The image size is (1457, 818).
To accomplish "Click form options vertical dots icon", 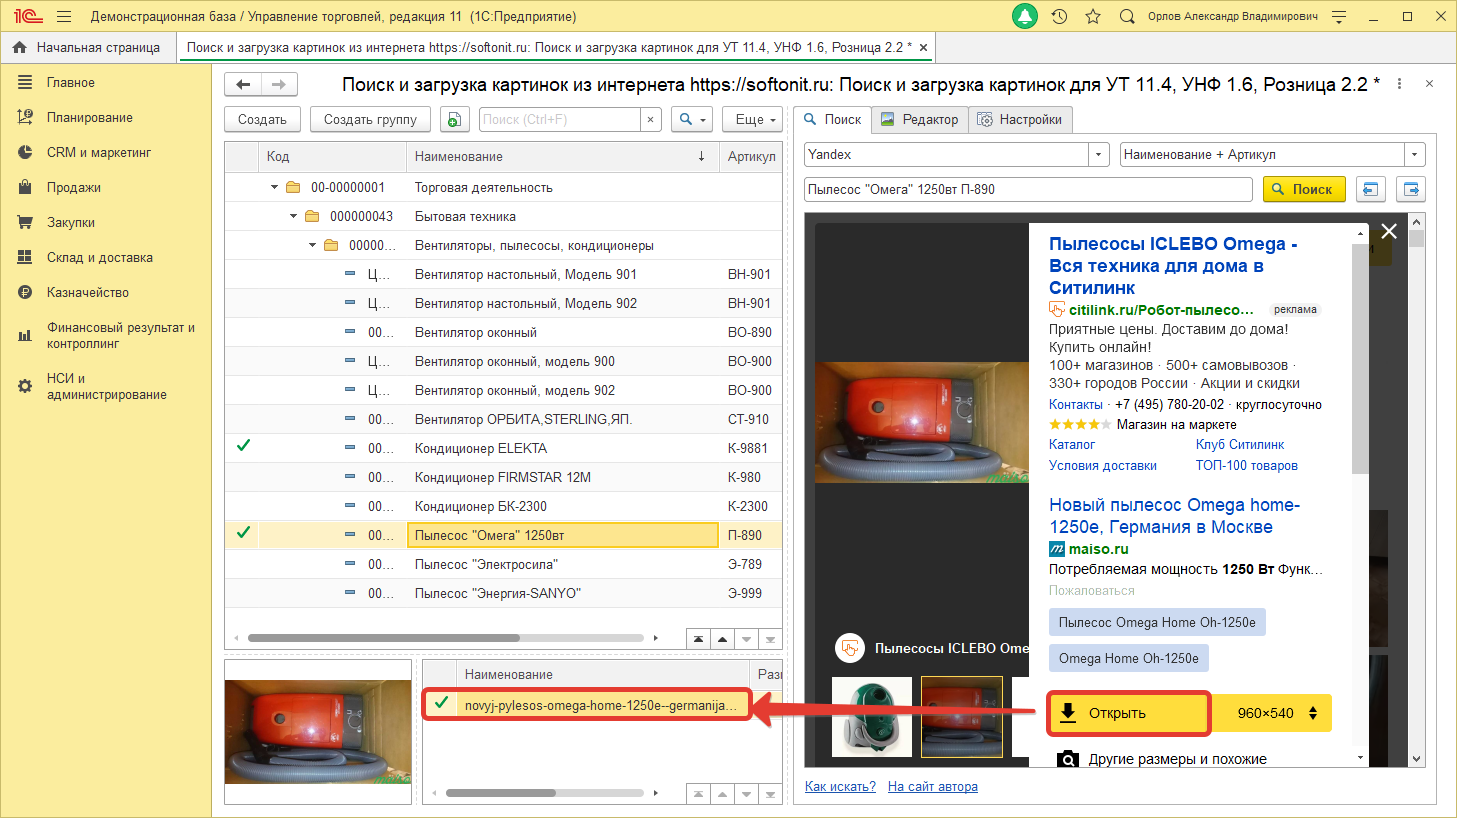I will pos(1399,84).
